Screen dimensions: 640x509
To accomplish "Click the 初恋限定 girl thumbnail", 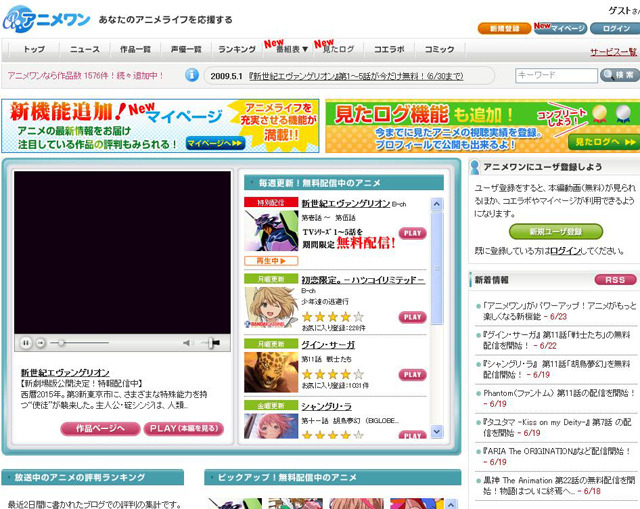I will (271, 307).
